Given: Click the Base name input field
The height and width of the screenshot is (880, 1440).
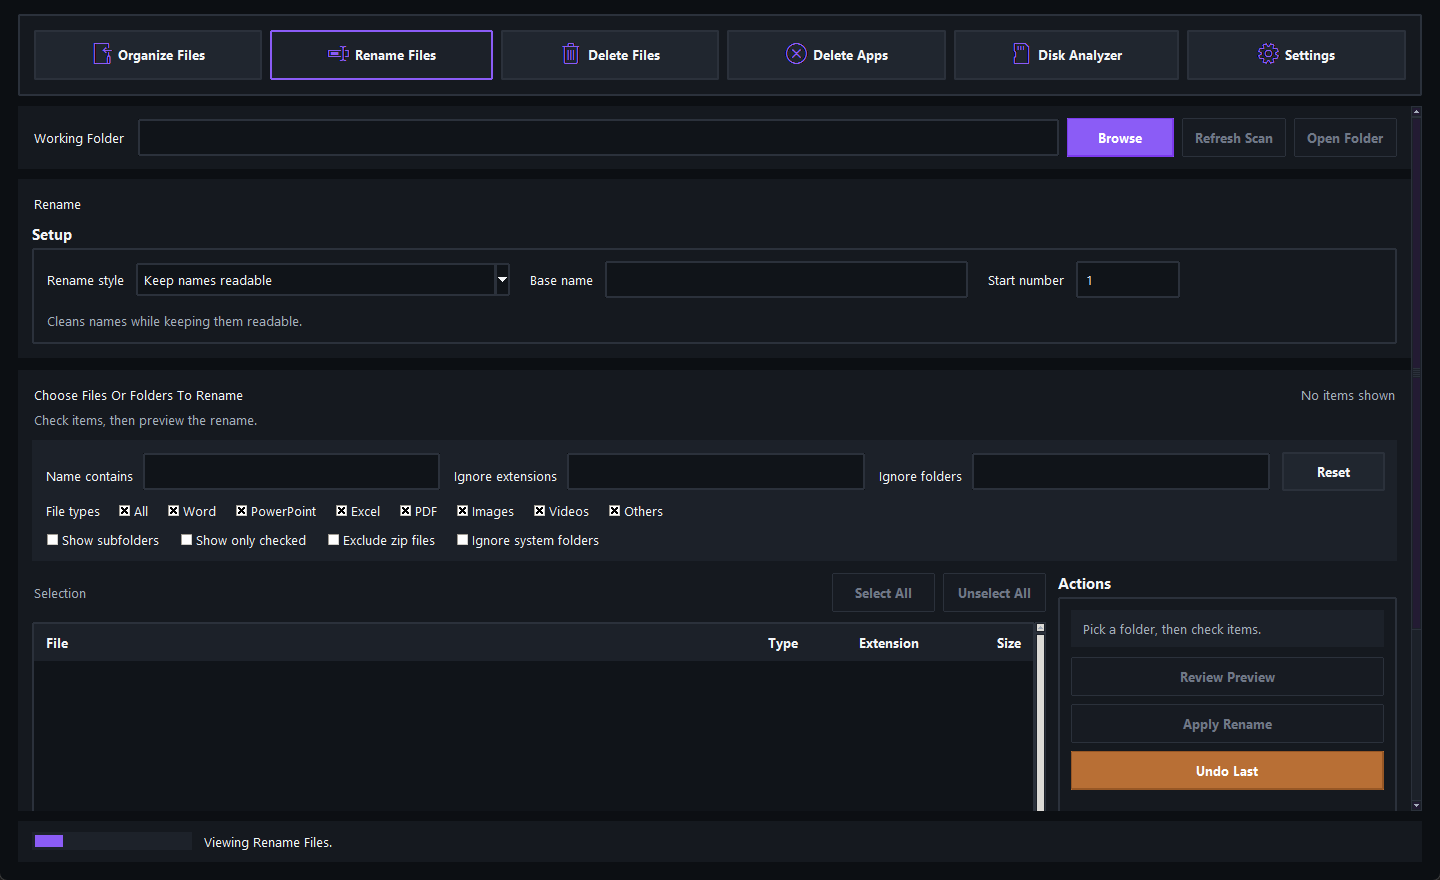Looking at the screenshot, I should click(786, 280).
